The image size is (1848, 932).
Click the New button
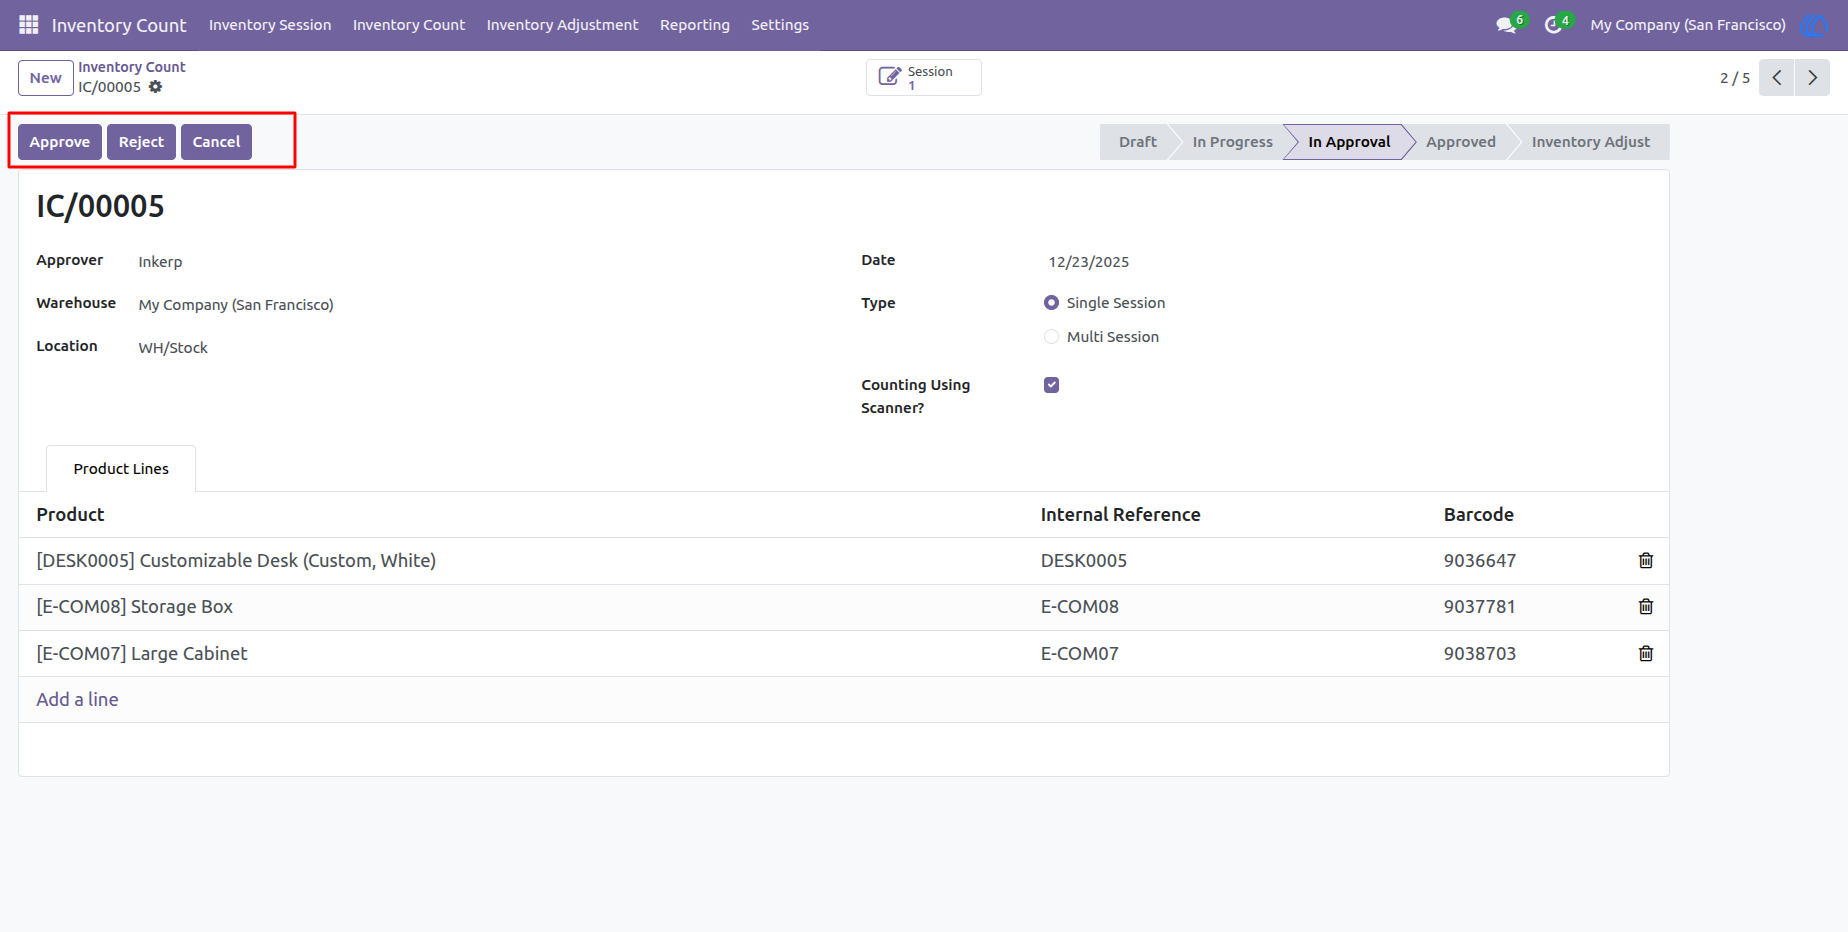(46, 78)
